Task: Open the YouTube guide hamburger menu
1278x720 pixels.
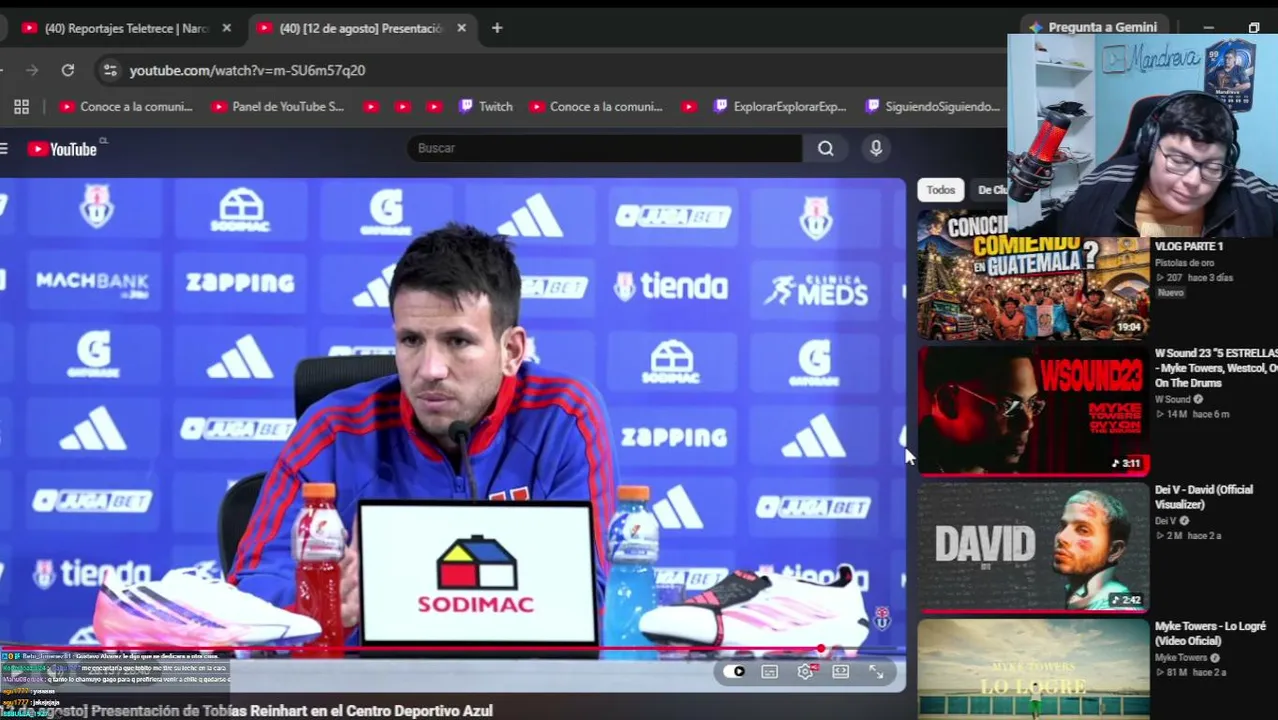Action: 4,149
